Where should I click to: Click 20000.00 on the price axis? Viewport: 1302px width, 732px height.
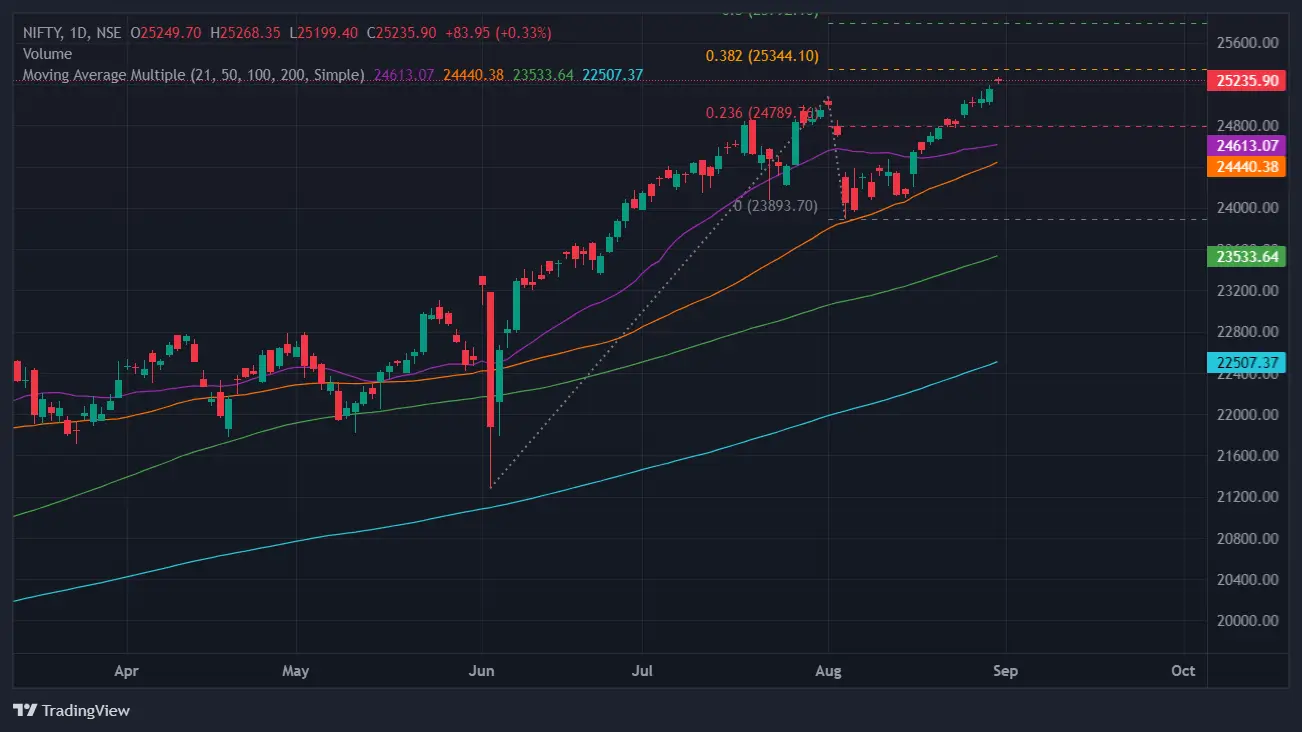1248,621
